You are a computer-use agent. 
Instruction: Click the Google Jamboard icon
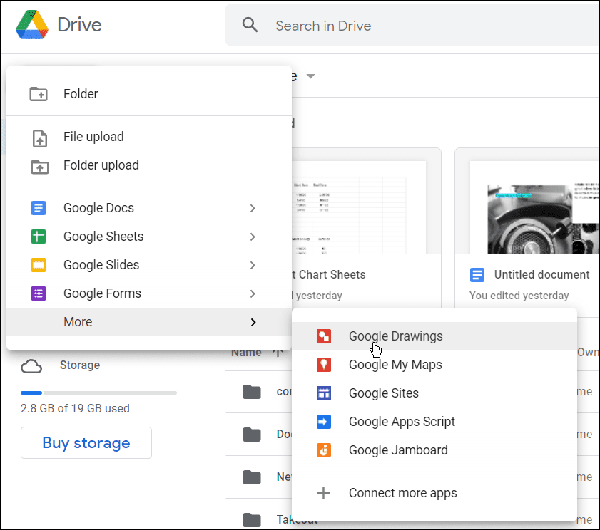pos(324,450)
